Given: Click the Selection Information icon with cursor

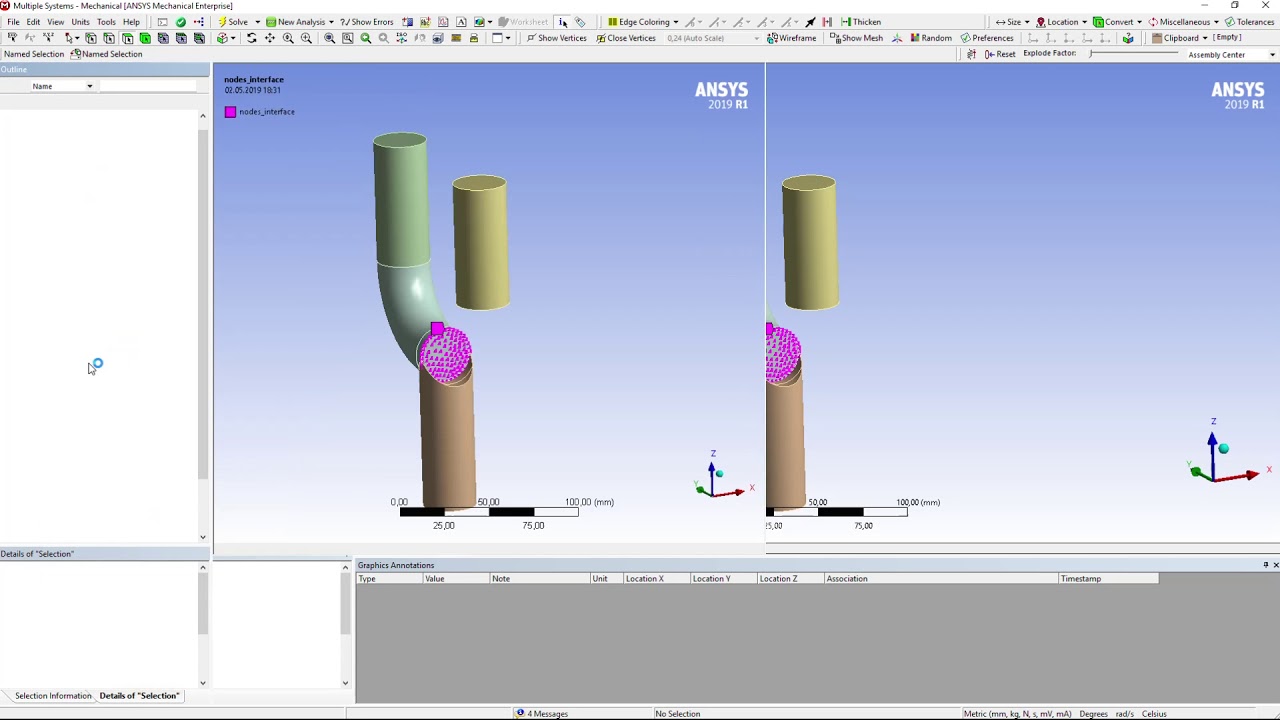Looking at the screenshot, I should (563, 22).
